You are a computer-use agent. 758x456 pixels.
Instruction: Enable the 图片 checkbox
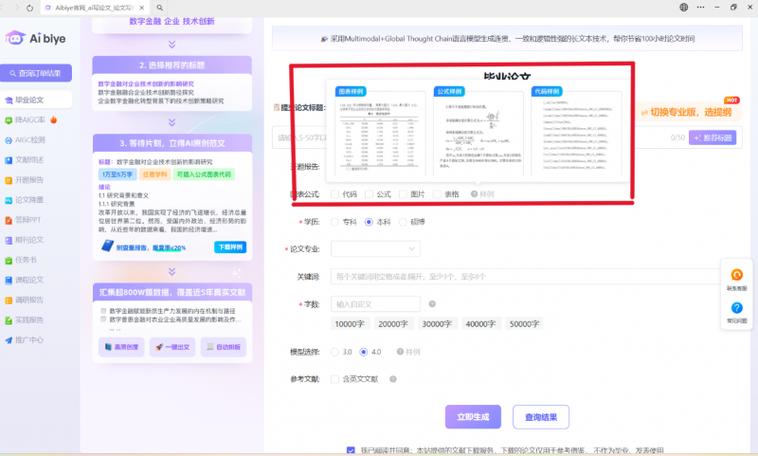(403, 194)
